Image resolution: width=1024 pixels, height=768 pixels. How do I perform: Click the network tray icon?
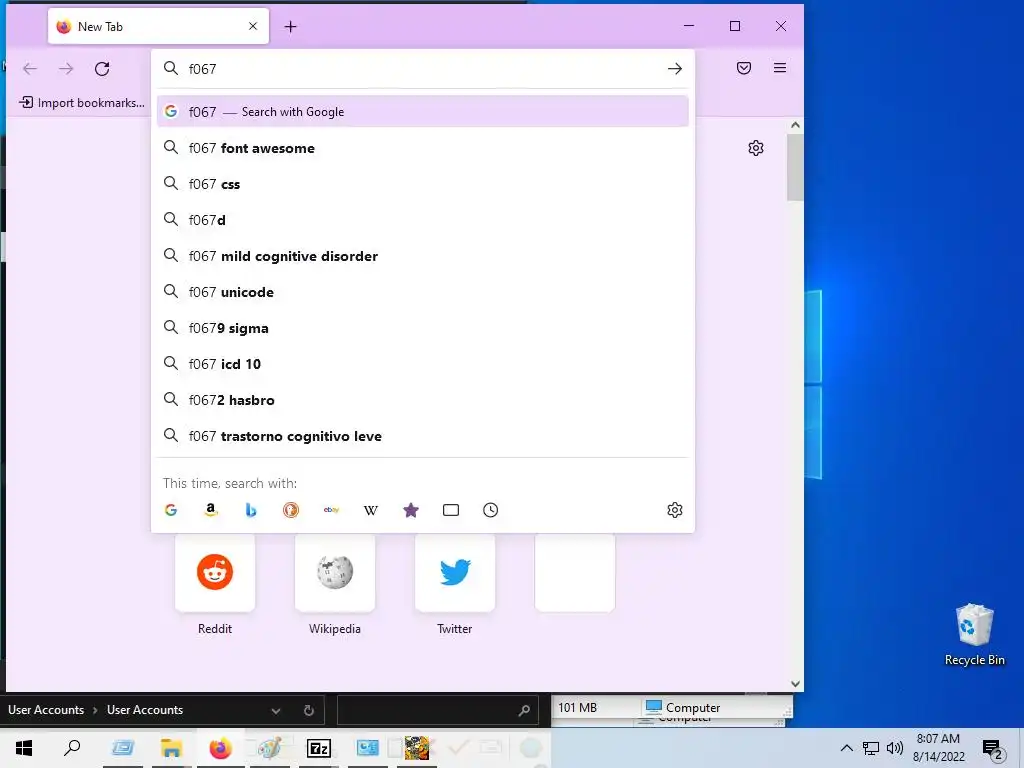871,748
